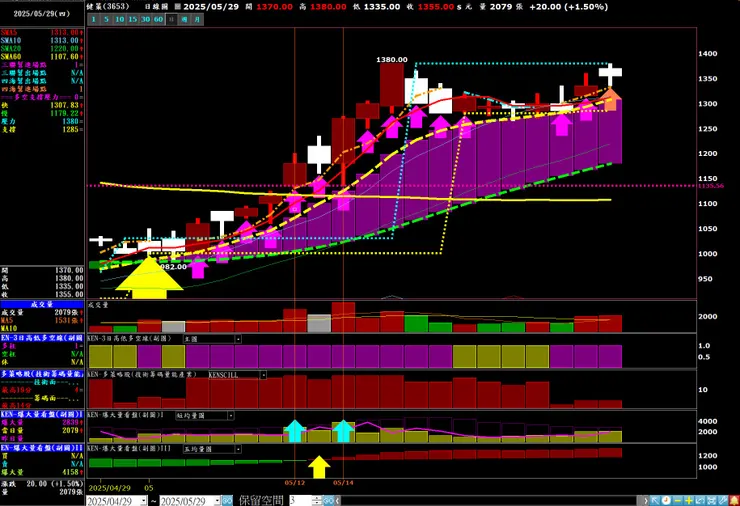This screenshot has height=506, width=740.
Task: Click the SMA20 indicator label
Action: pyautogui.click(x=11, y=48)
